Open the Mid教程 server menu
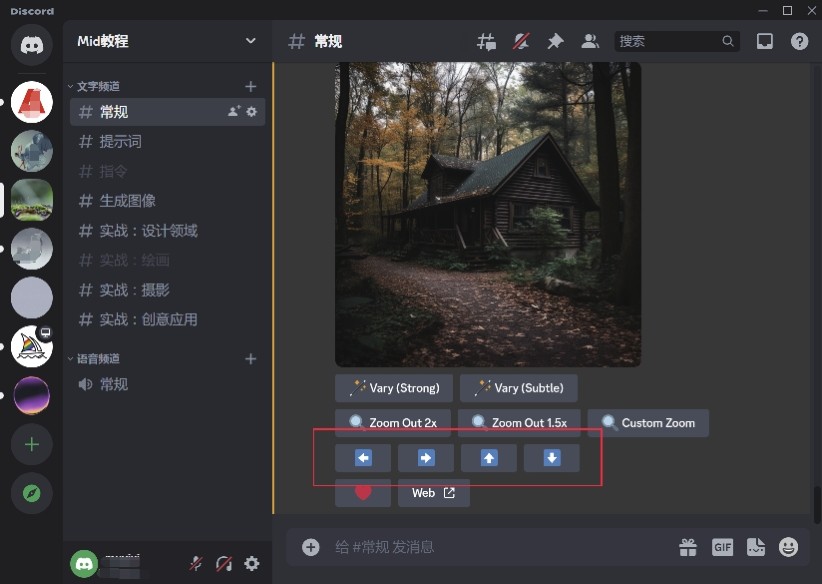Image resolution: width=822 pixels, height=584 pixels. pos(167,41)
